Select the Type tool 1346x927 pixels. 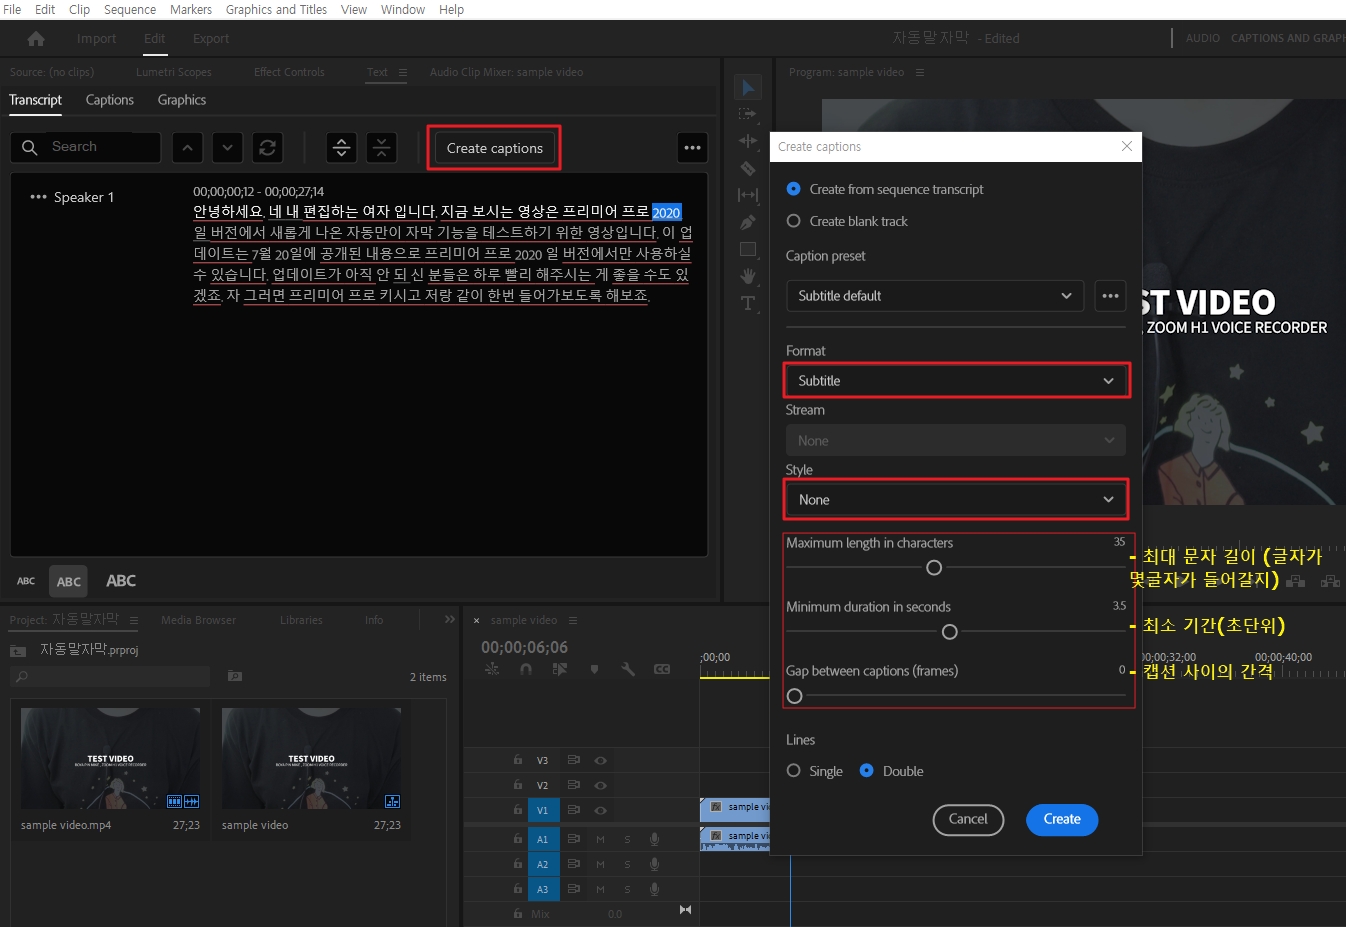pyautogui.click(x=748, y=303)
